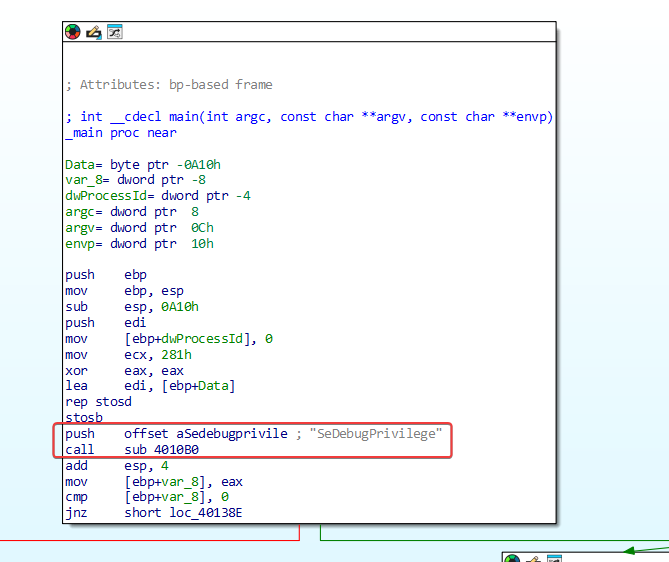
Task: Click the node color wheel icon
Action: [x=73, y=32]
